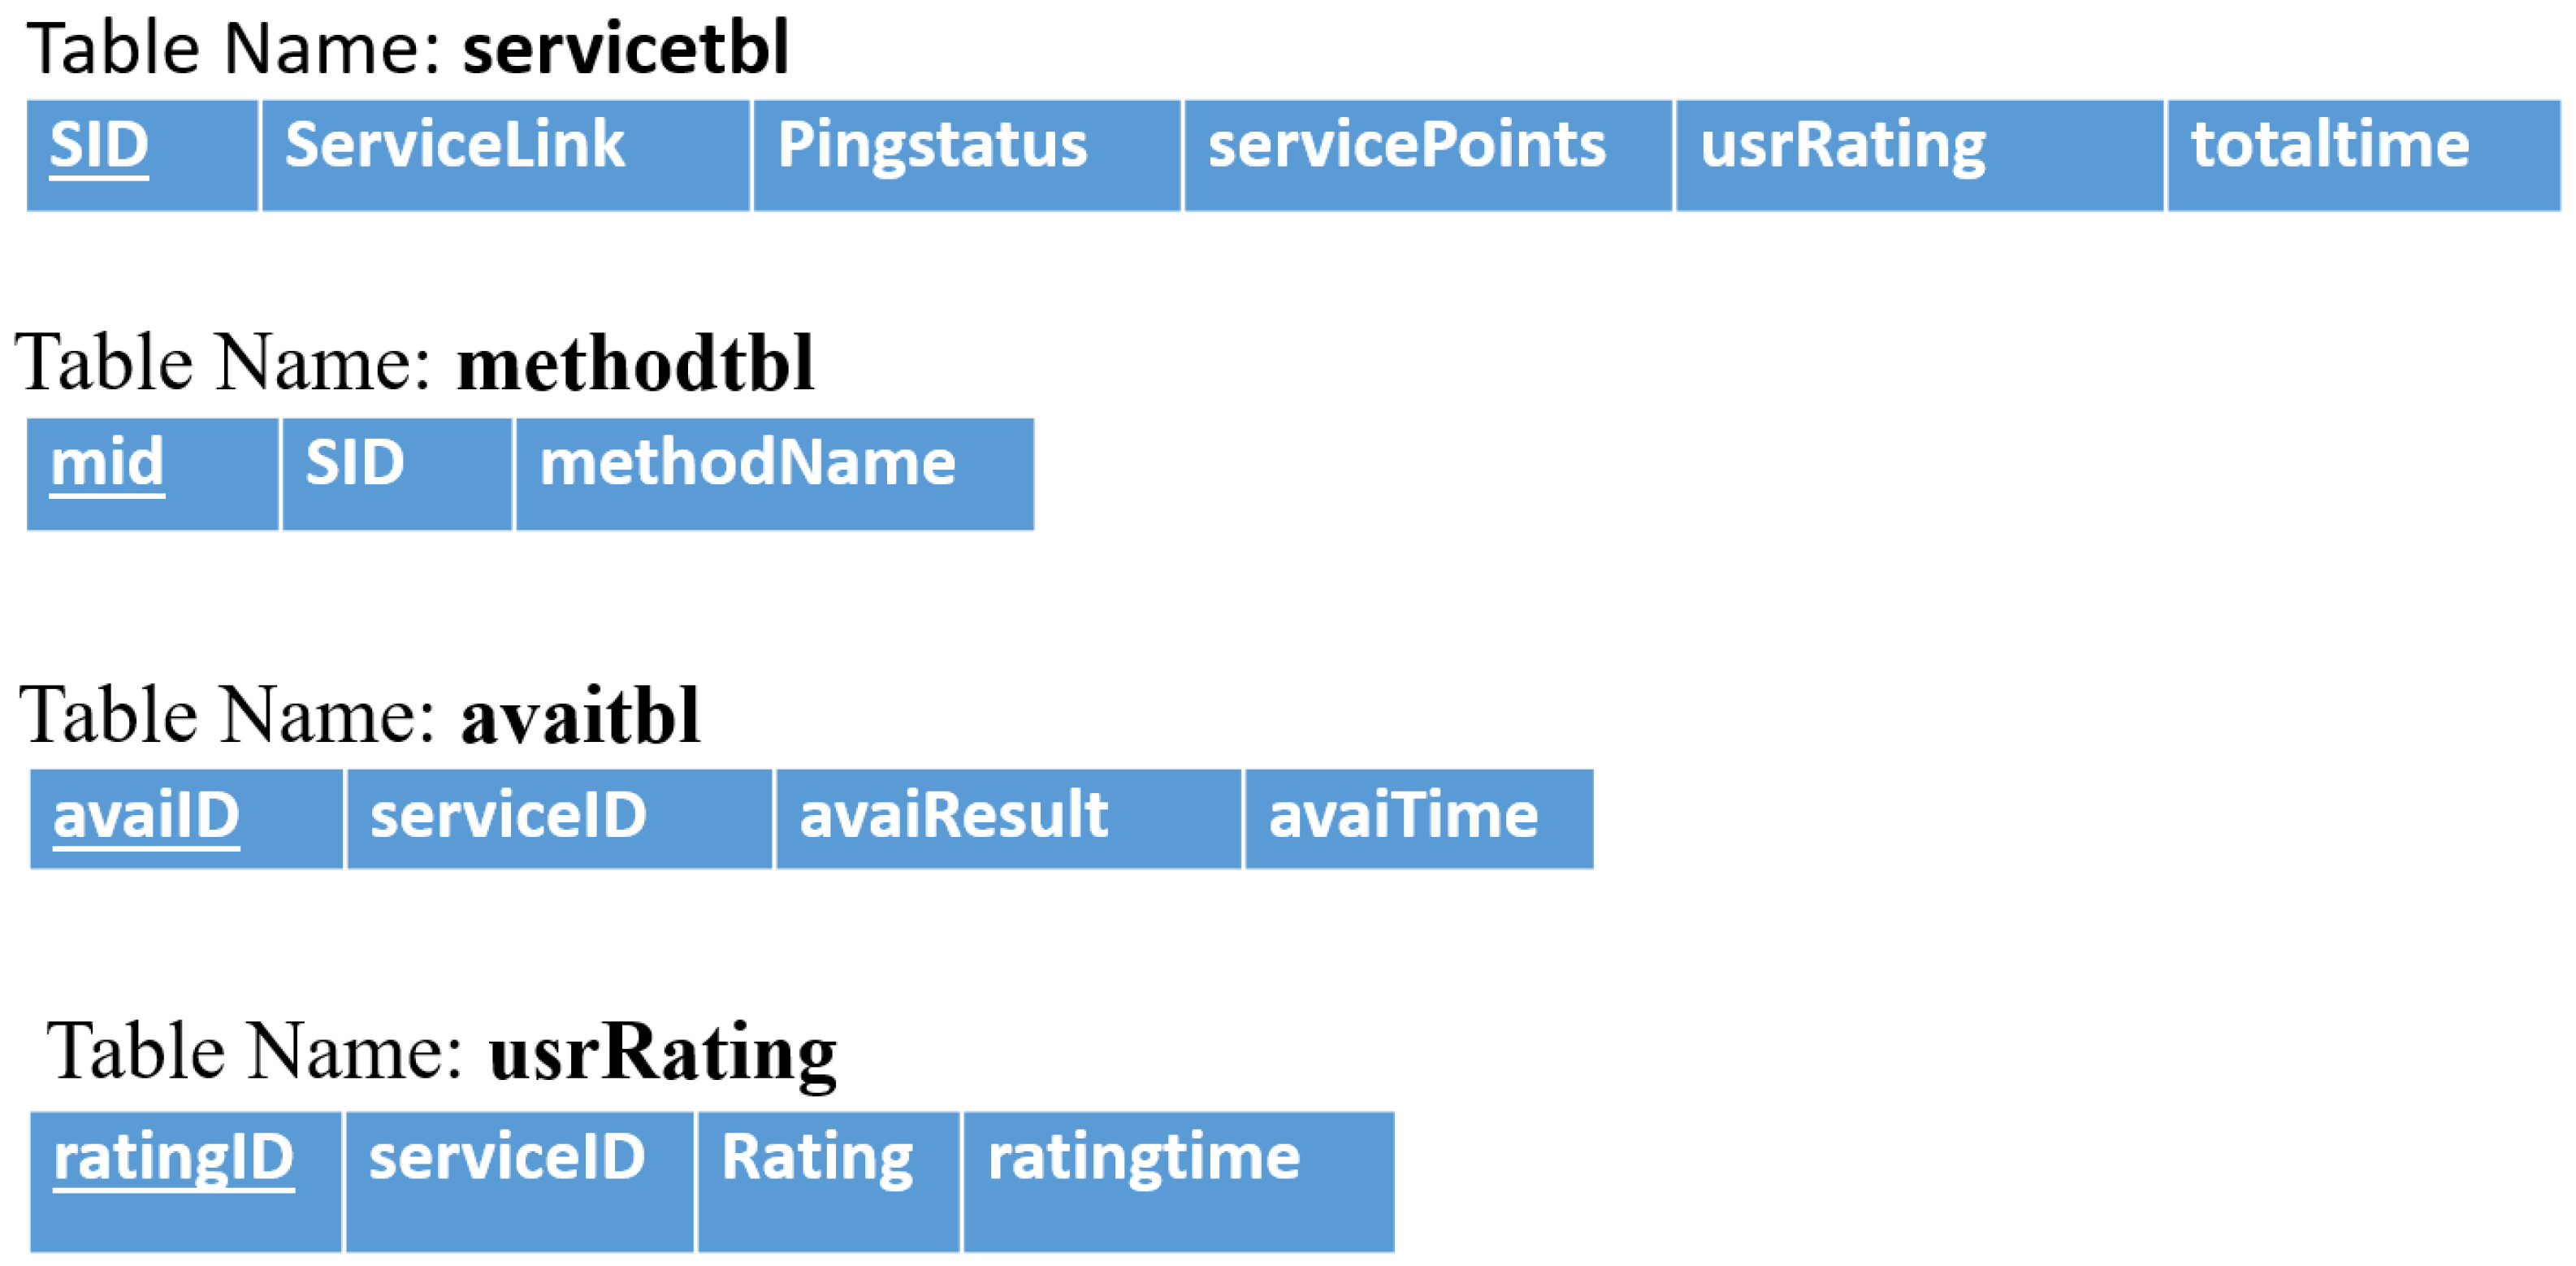Select the avaiTime column cell

point(1403,816)
